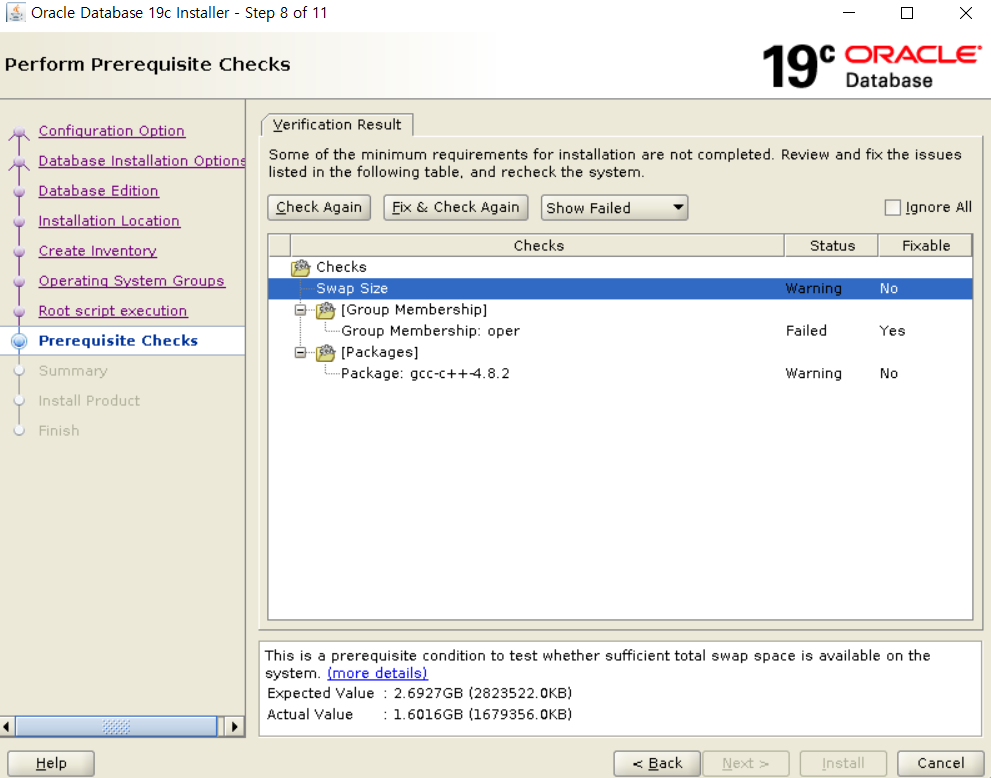The height and width of the screenshot is (778, 991).
Task: Open the Create Inventory step
Action: pyautogui.click(x=97, y=251)
